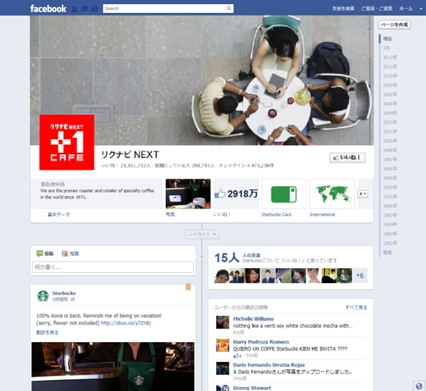Open Michelle Williams profile link
The height and width of the screenshot is (391, 426).
253,319
